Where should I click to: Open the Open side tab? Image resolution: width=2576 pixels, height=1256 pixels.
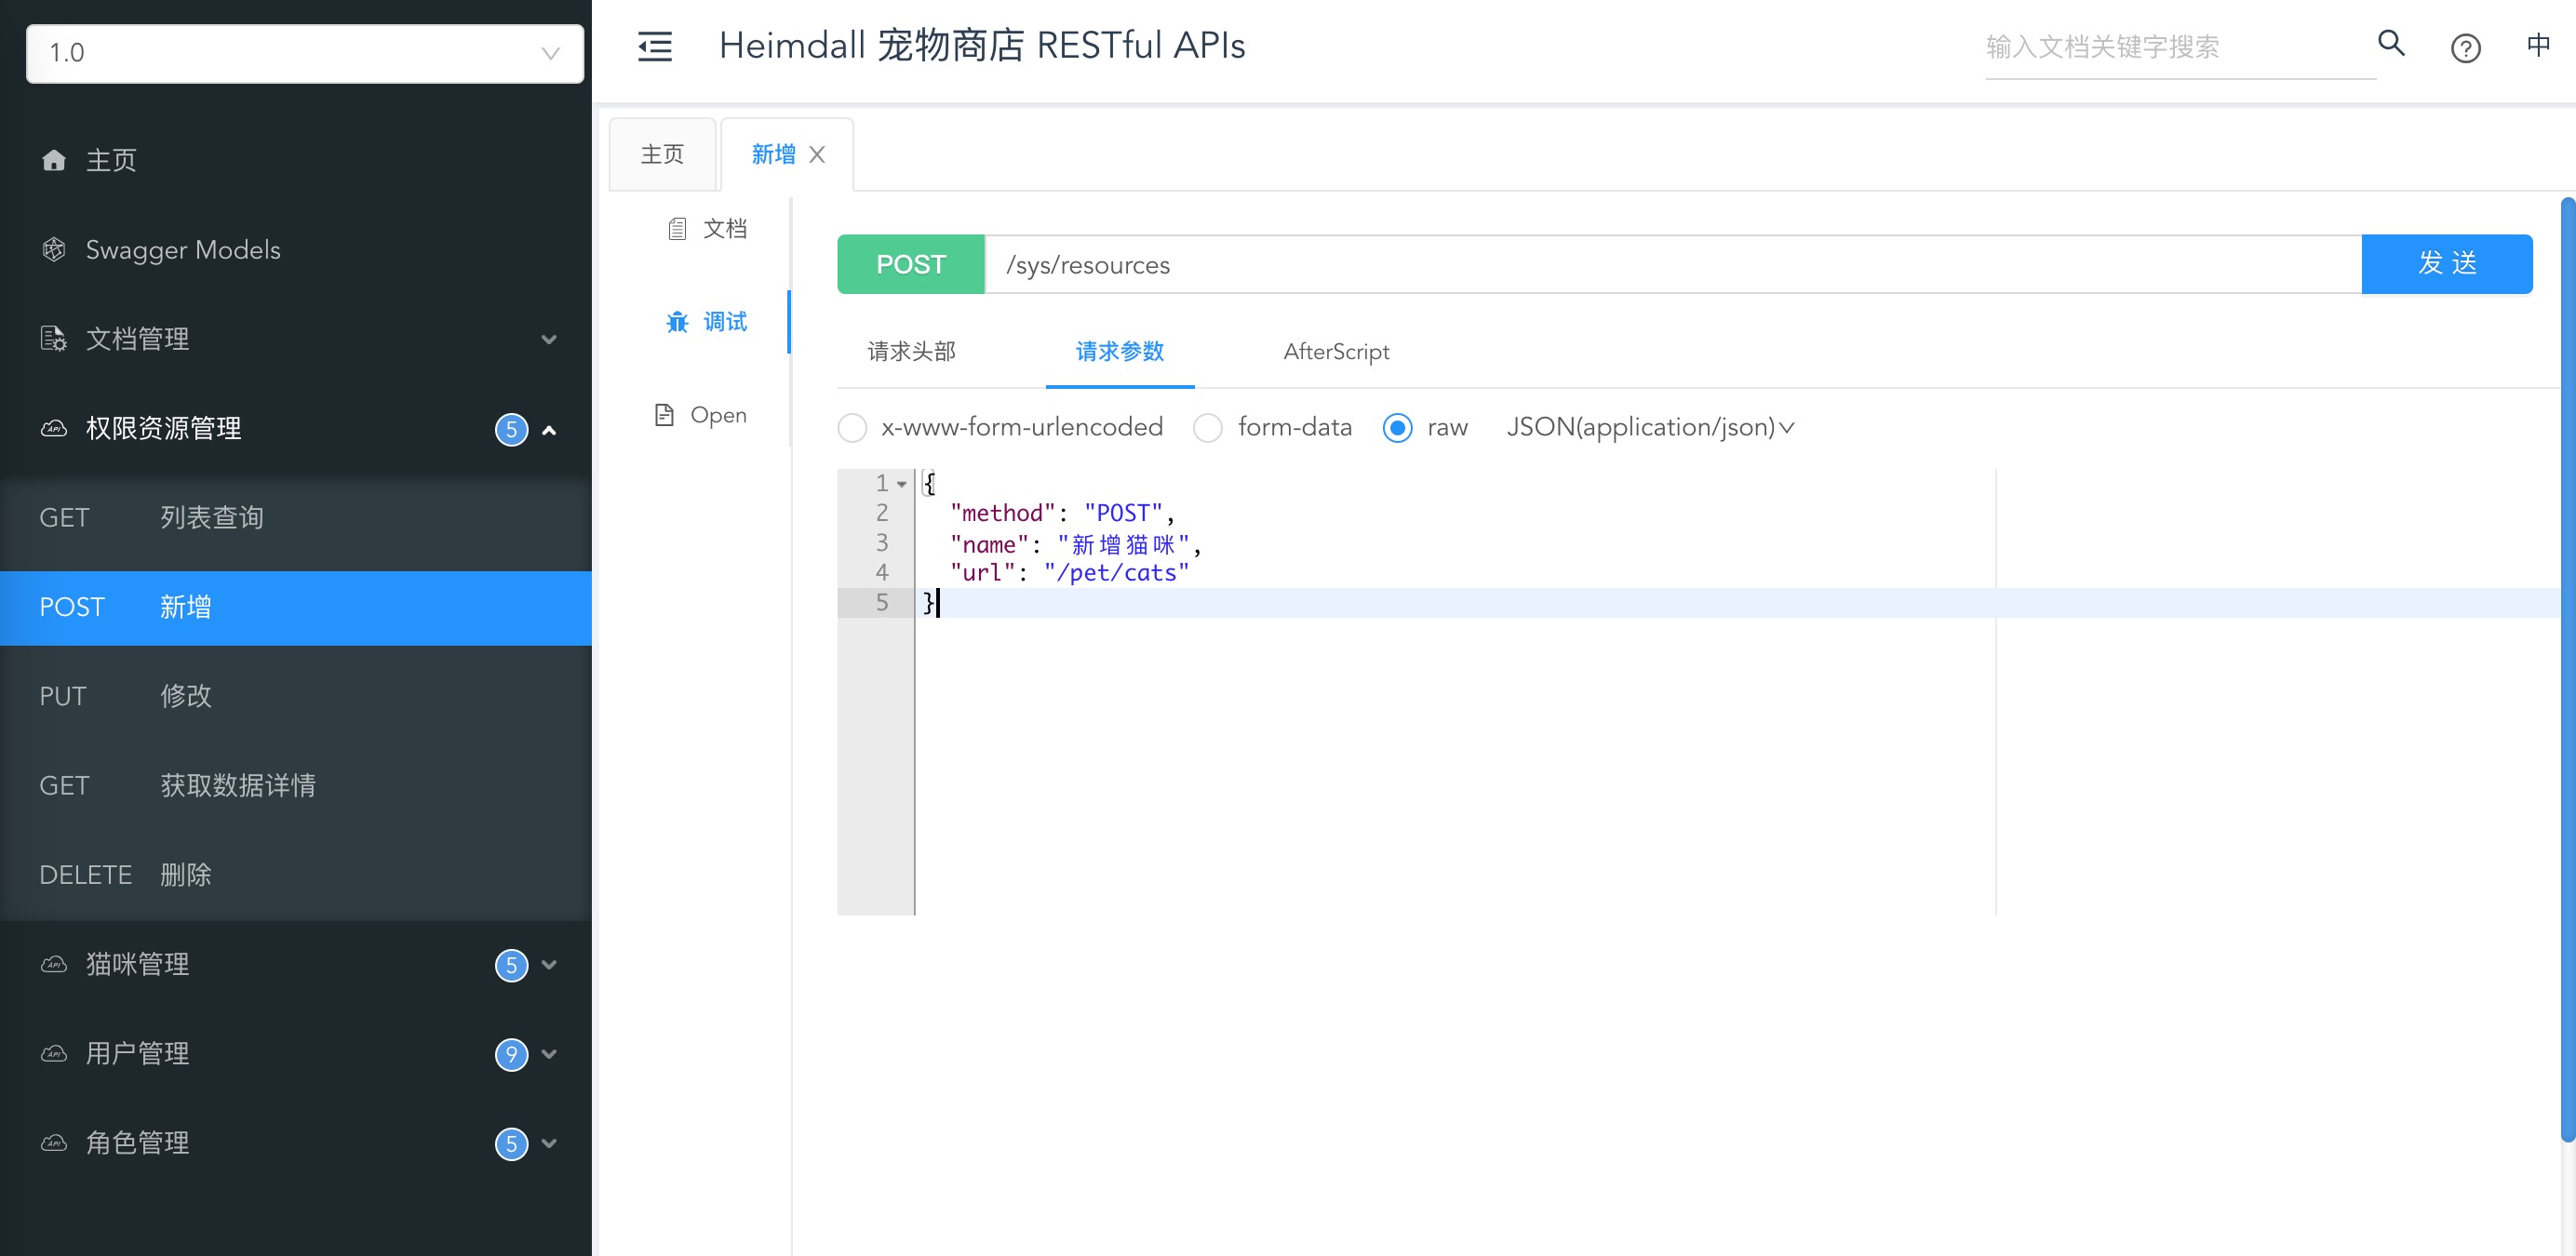(701, 415)
